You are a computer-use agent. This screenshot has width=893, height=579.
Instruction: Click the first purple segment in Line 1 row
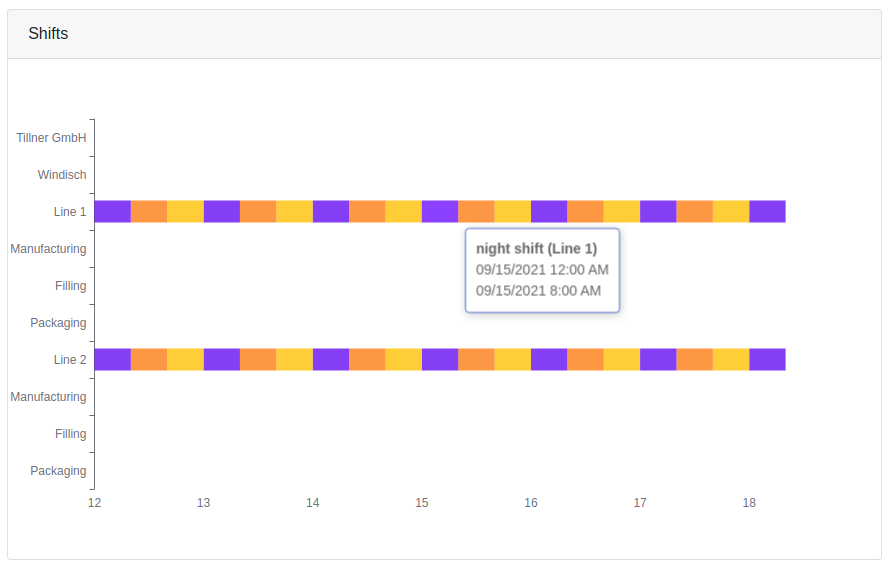[112, 211]
